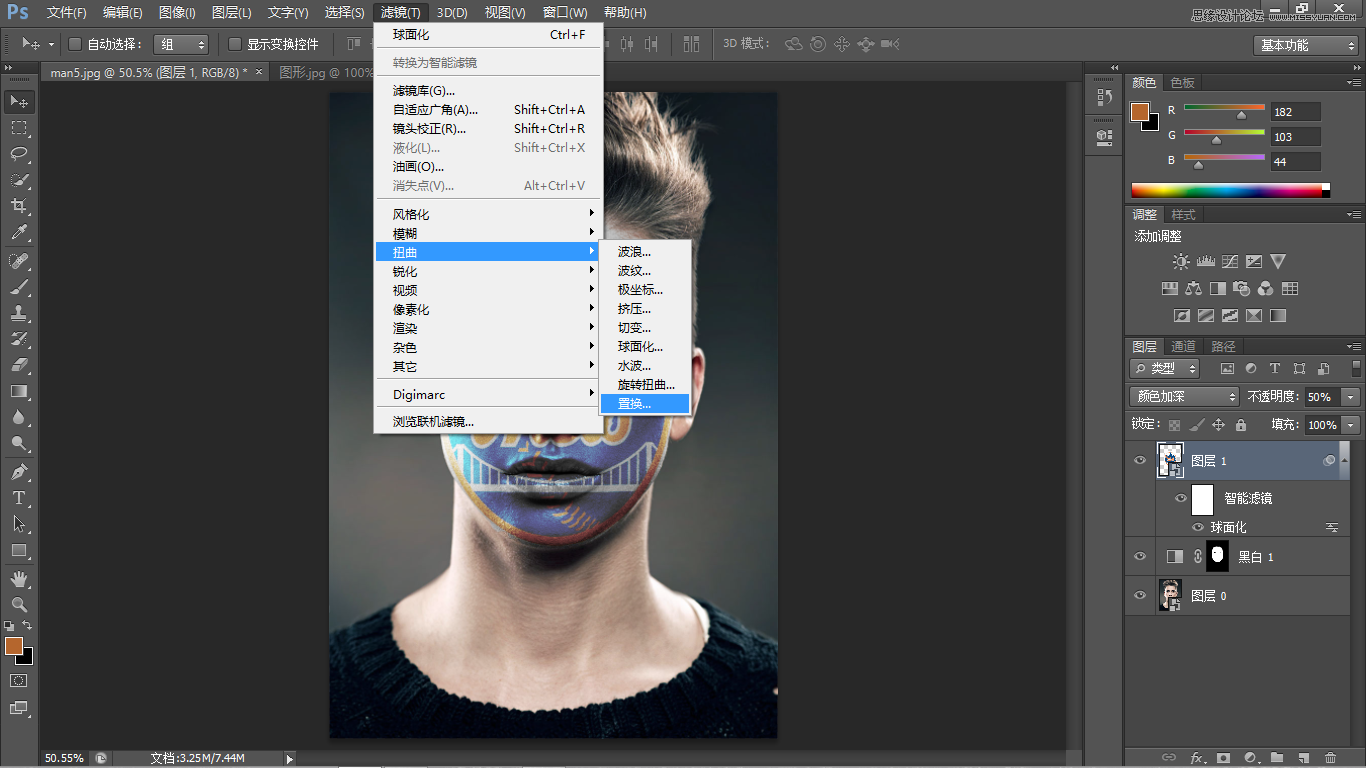Open the 窗口(W) menu
1366x768 pixels.
(x=565, y=13)
